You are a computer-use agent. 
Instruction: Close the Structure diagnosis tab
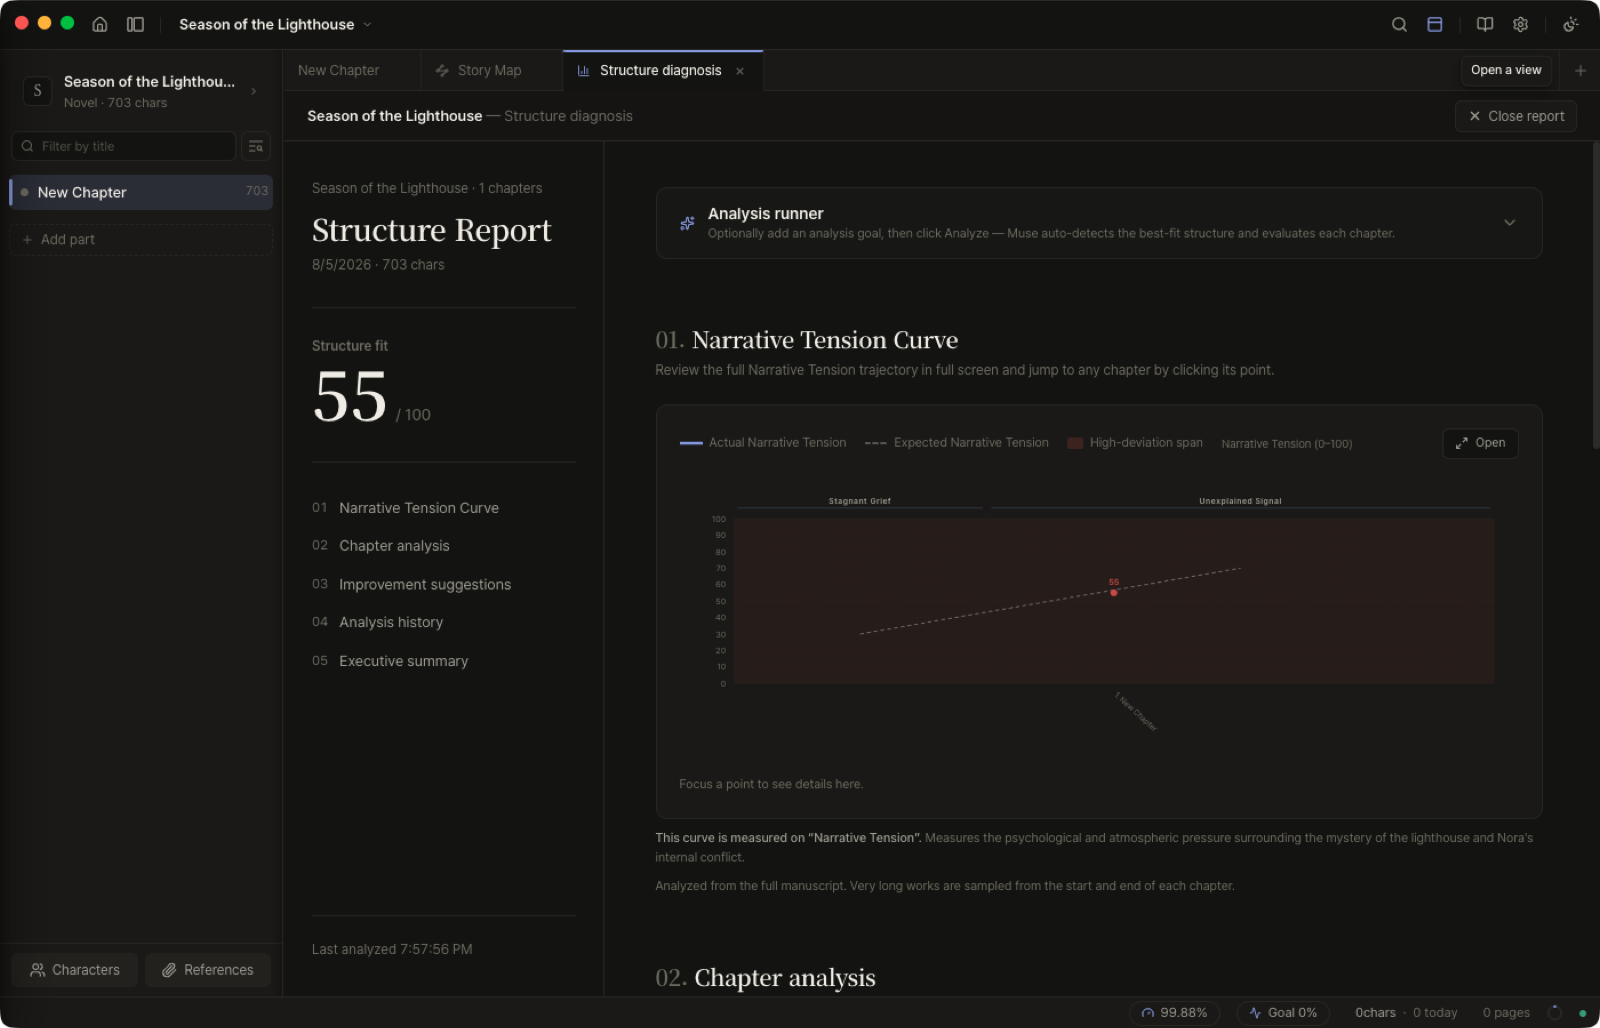click(x=740, y=71)
